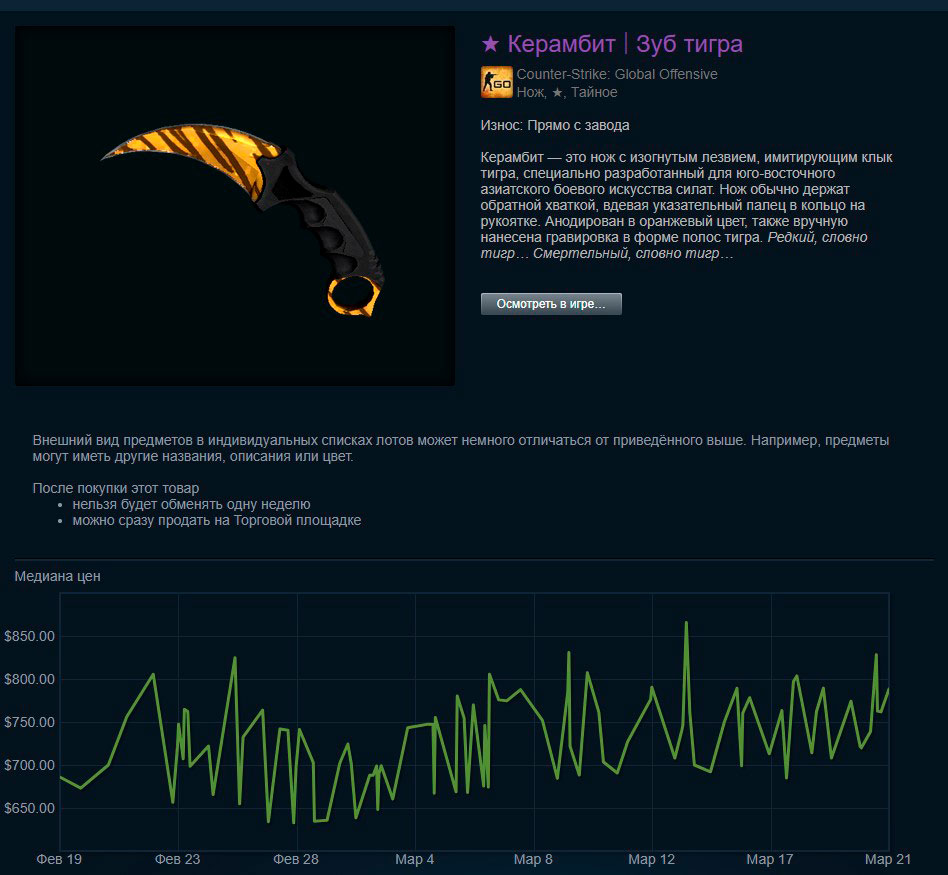Click the нельзя будет обменять одну неделю bullet
The height and width of the screenshot is (875, 948).
[191, 504]
